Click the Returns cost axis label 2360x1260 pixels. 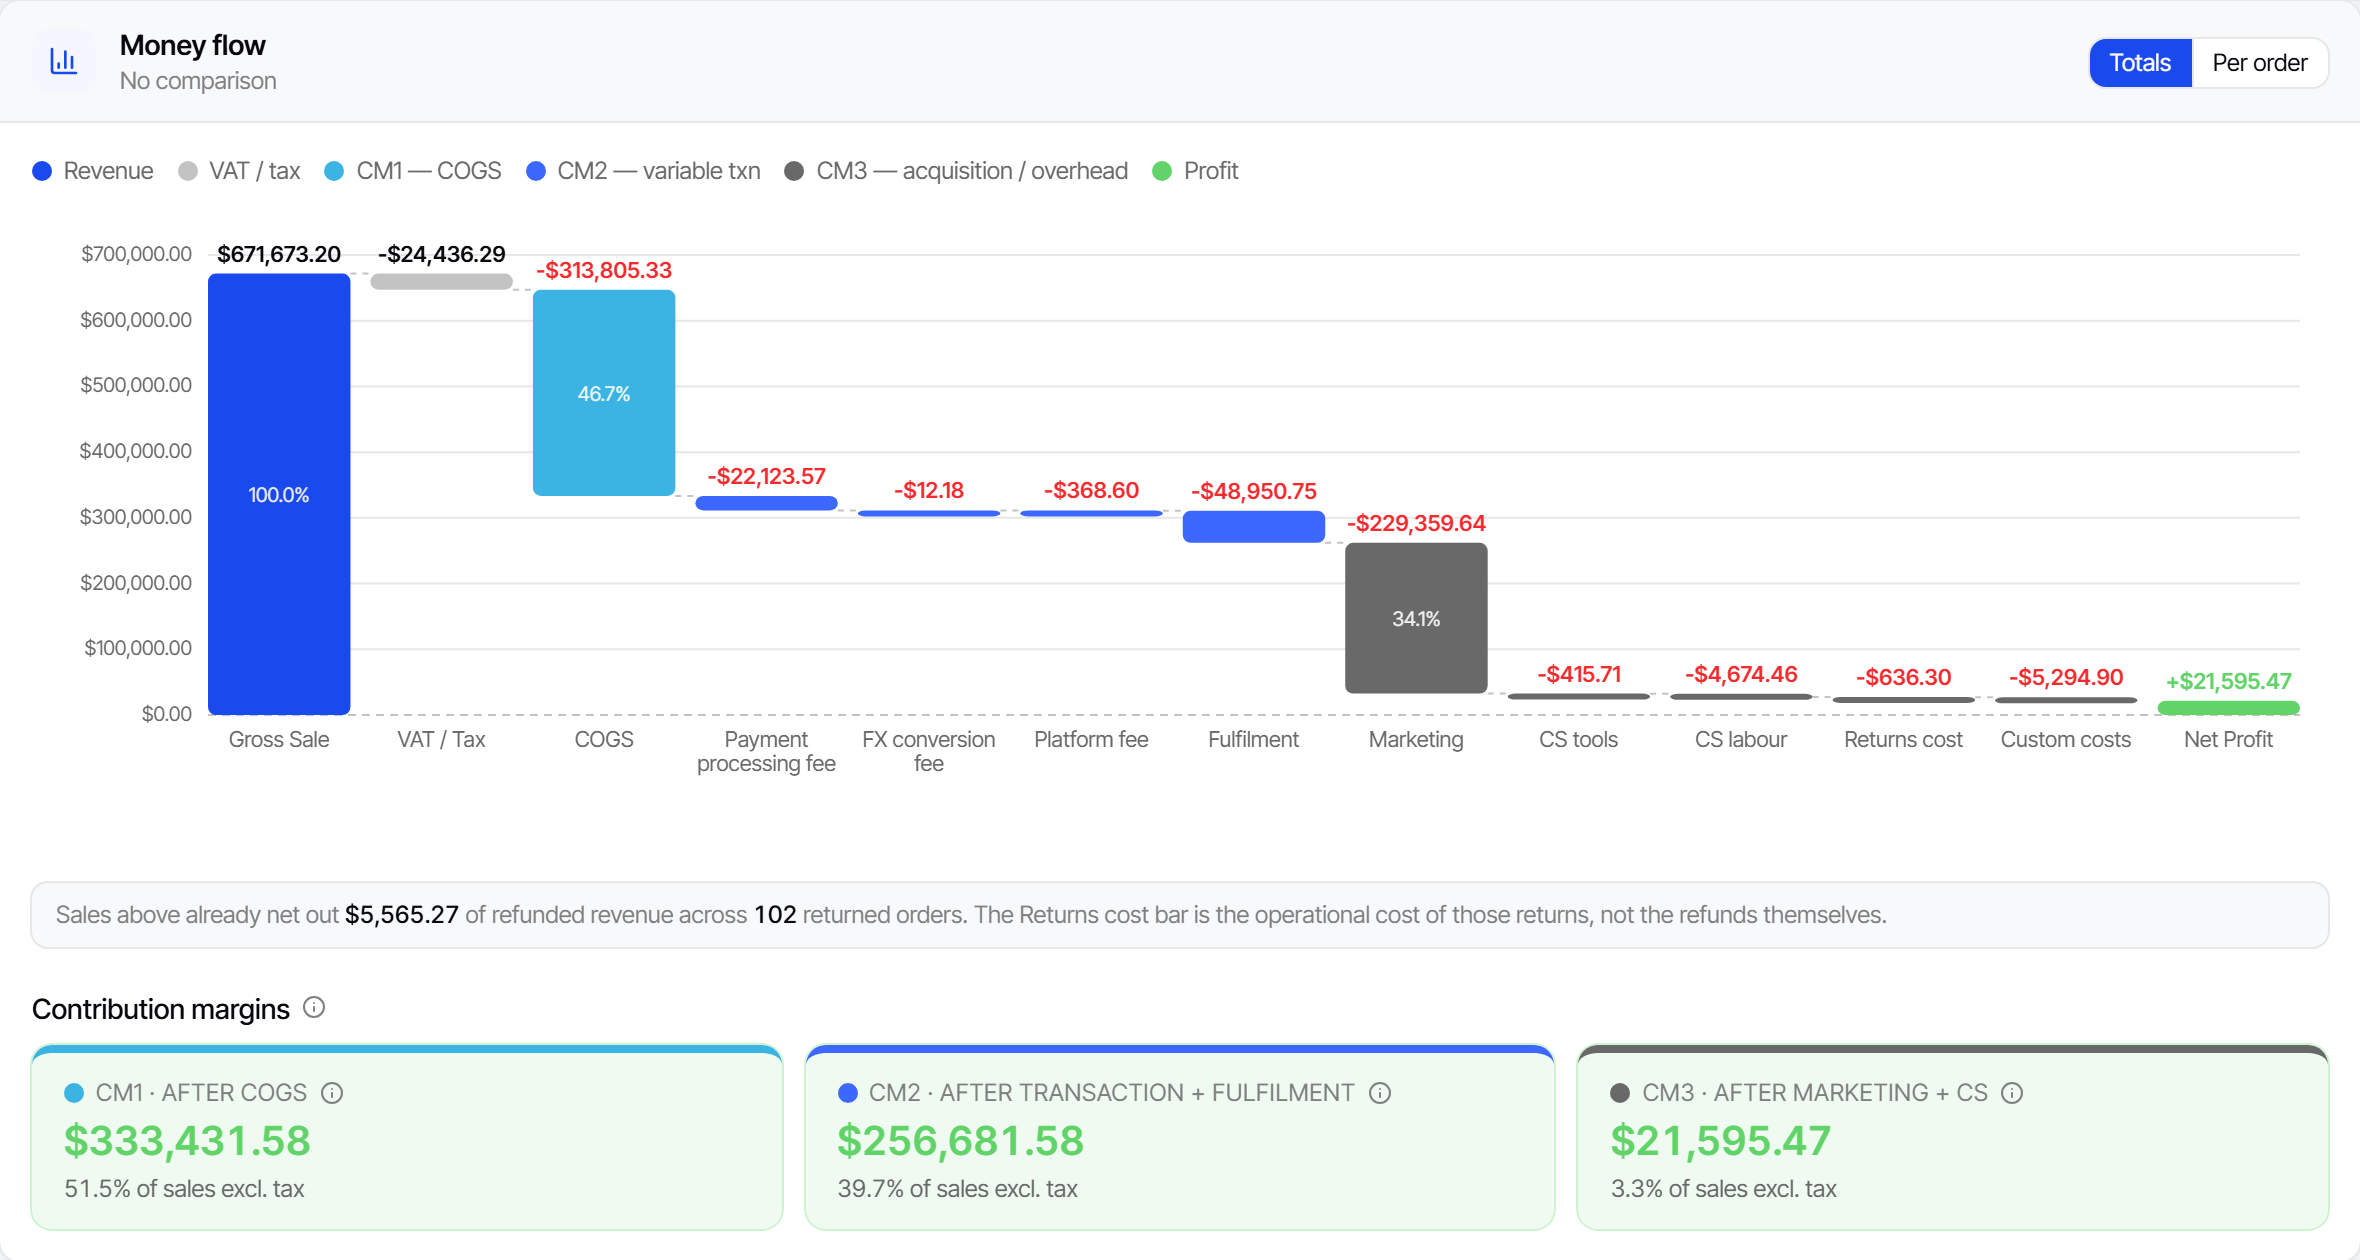(x=1903, y=739)
